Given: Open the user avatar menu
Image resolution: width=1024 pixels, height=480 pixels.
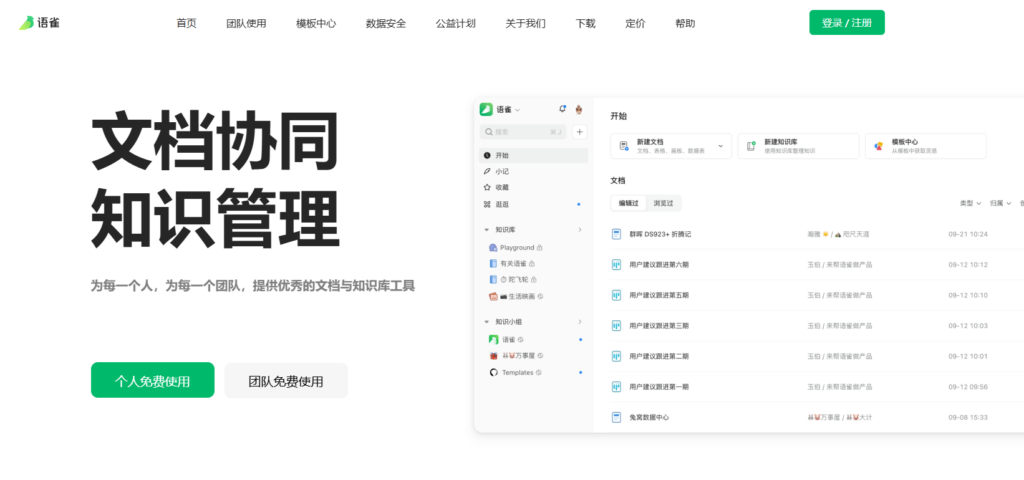Looking at the screenshot, I should coord(579,109).
